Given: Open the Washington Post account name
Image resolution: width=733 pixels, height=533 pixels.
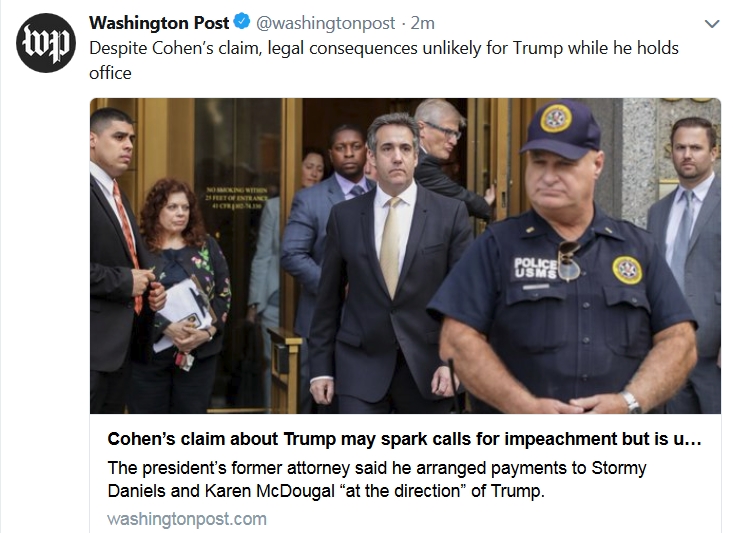Looking at the screenshot, I should click(x=159, y=24).
